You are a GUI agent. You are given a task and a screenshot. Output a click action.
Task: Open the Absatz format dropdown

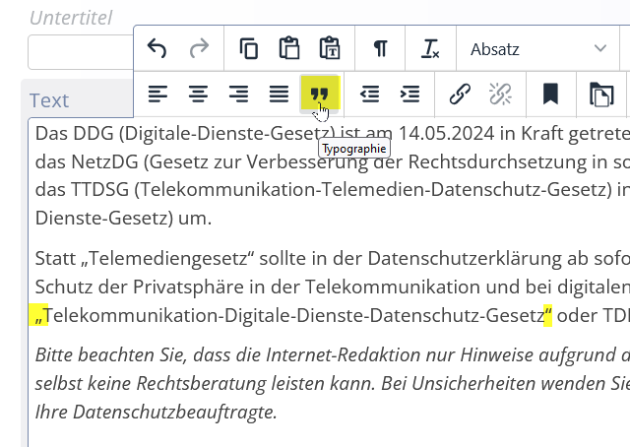pyautogui.click(x=538, y=49)
